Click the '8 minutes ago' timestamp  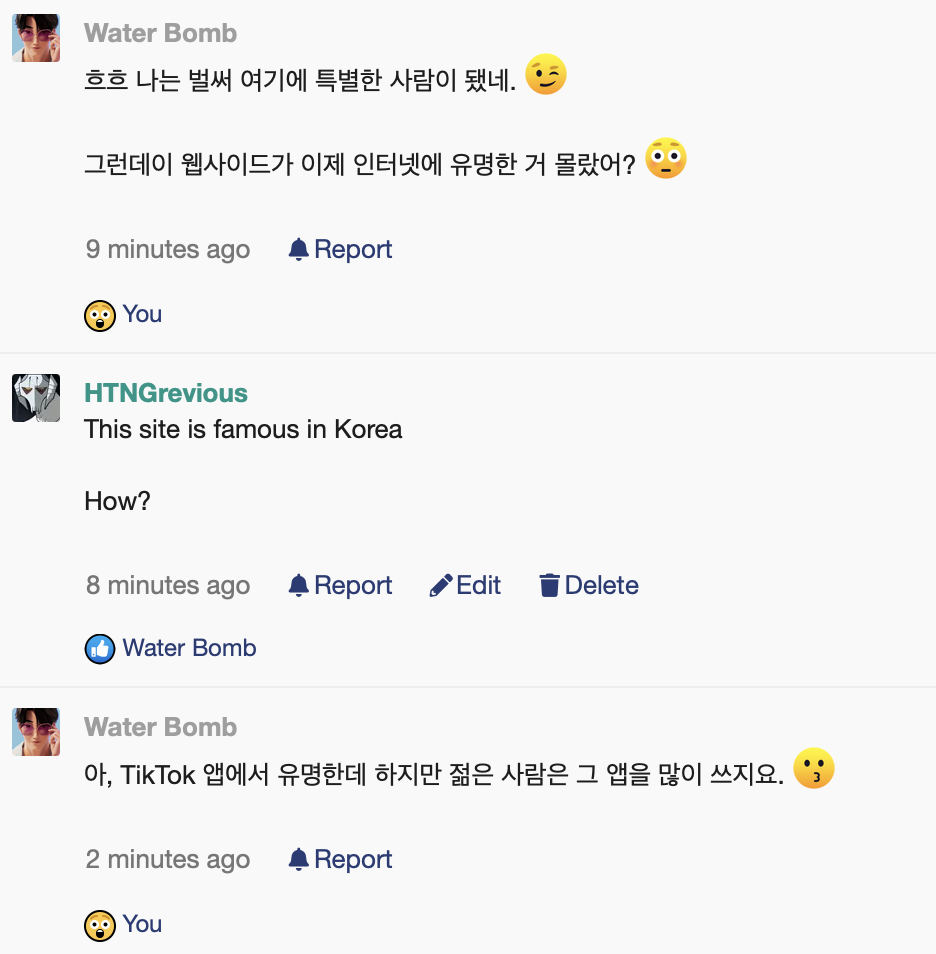coord(168,585)
